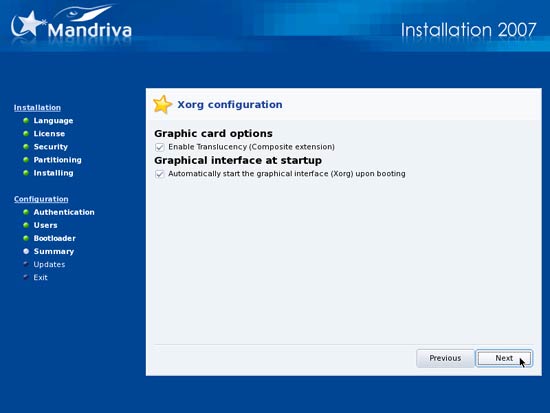Screen dimensions: 550x413
Task: Click green bullet beside Users
Action: 26,225
